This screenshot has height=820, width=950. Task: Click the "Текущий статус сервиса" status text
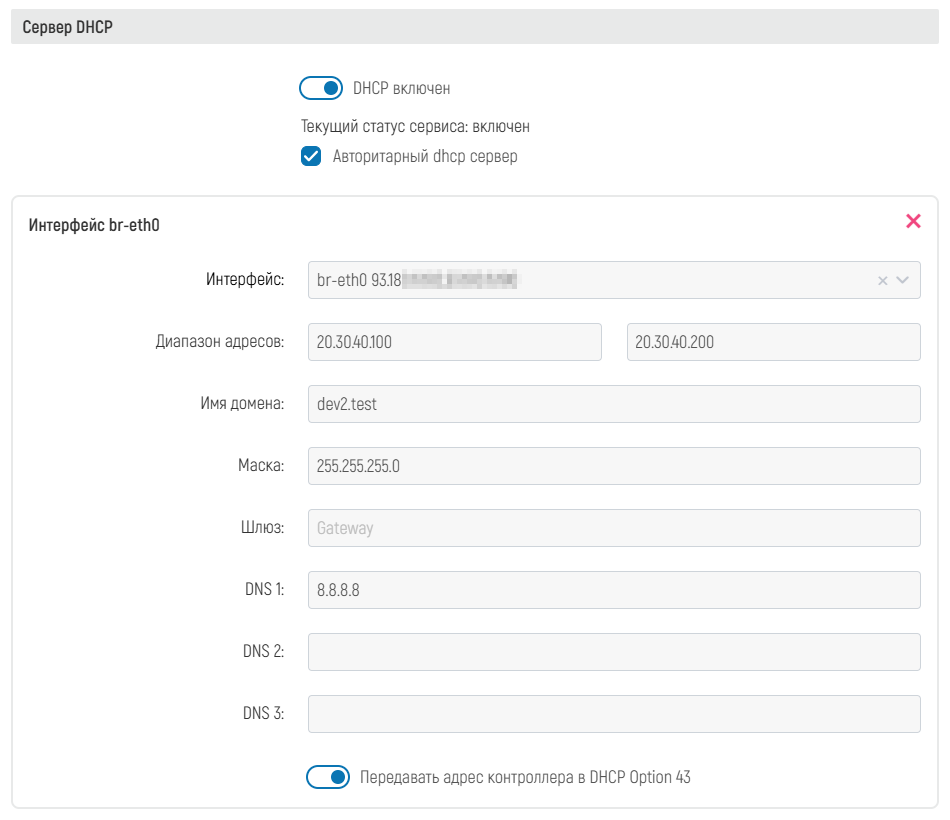415,127
